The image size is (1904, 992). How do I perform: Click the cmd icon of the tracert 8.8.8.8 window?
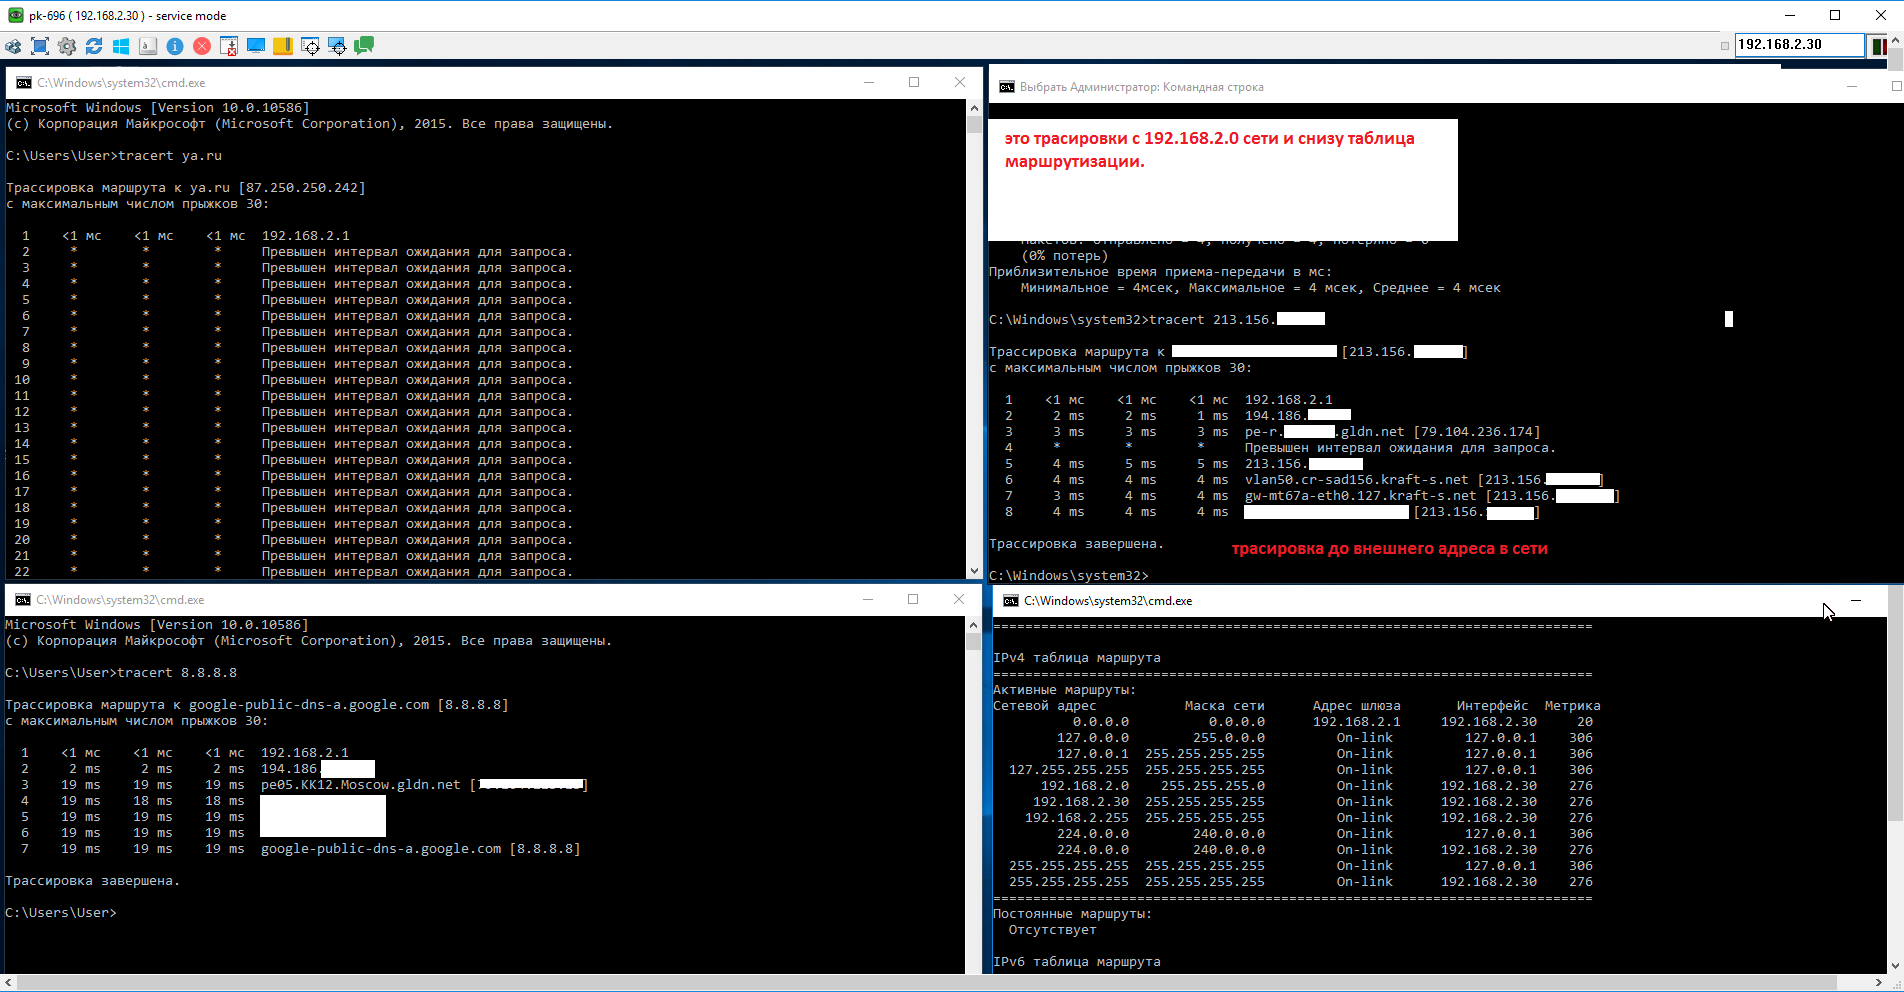click(x=22, y=600)
